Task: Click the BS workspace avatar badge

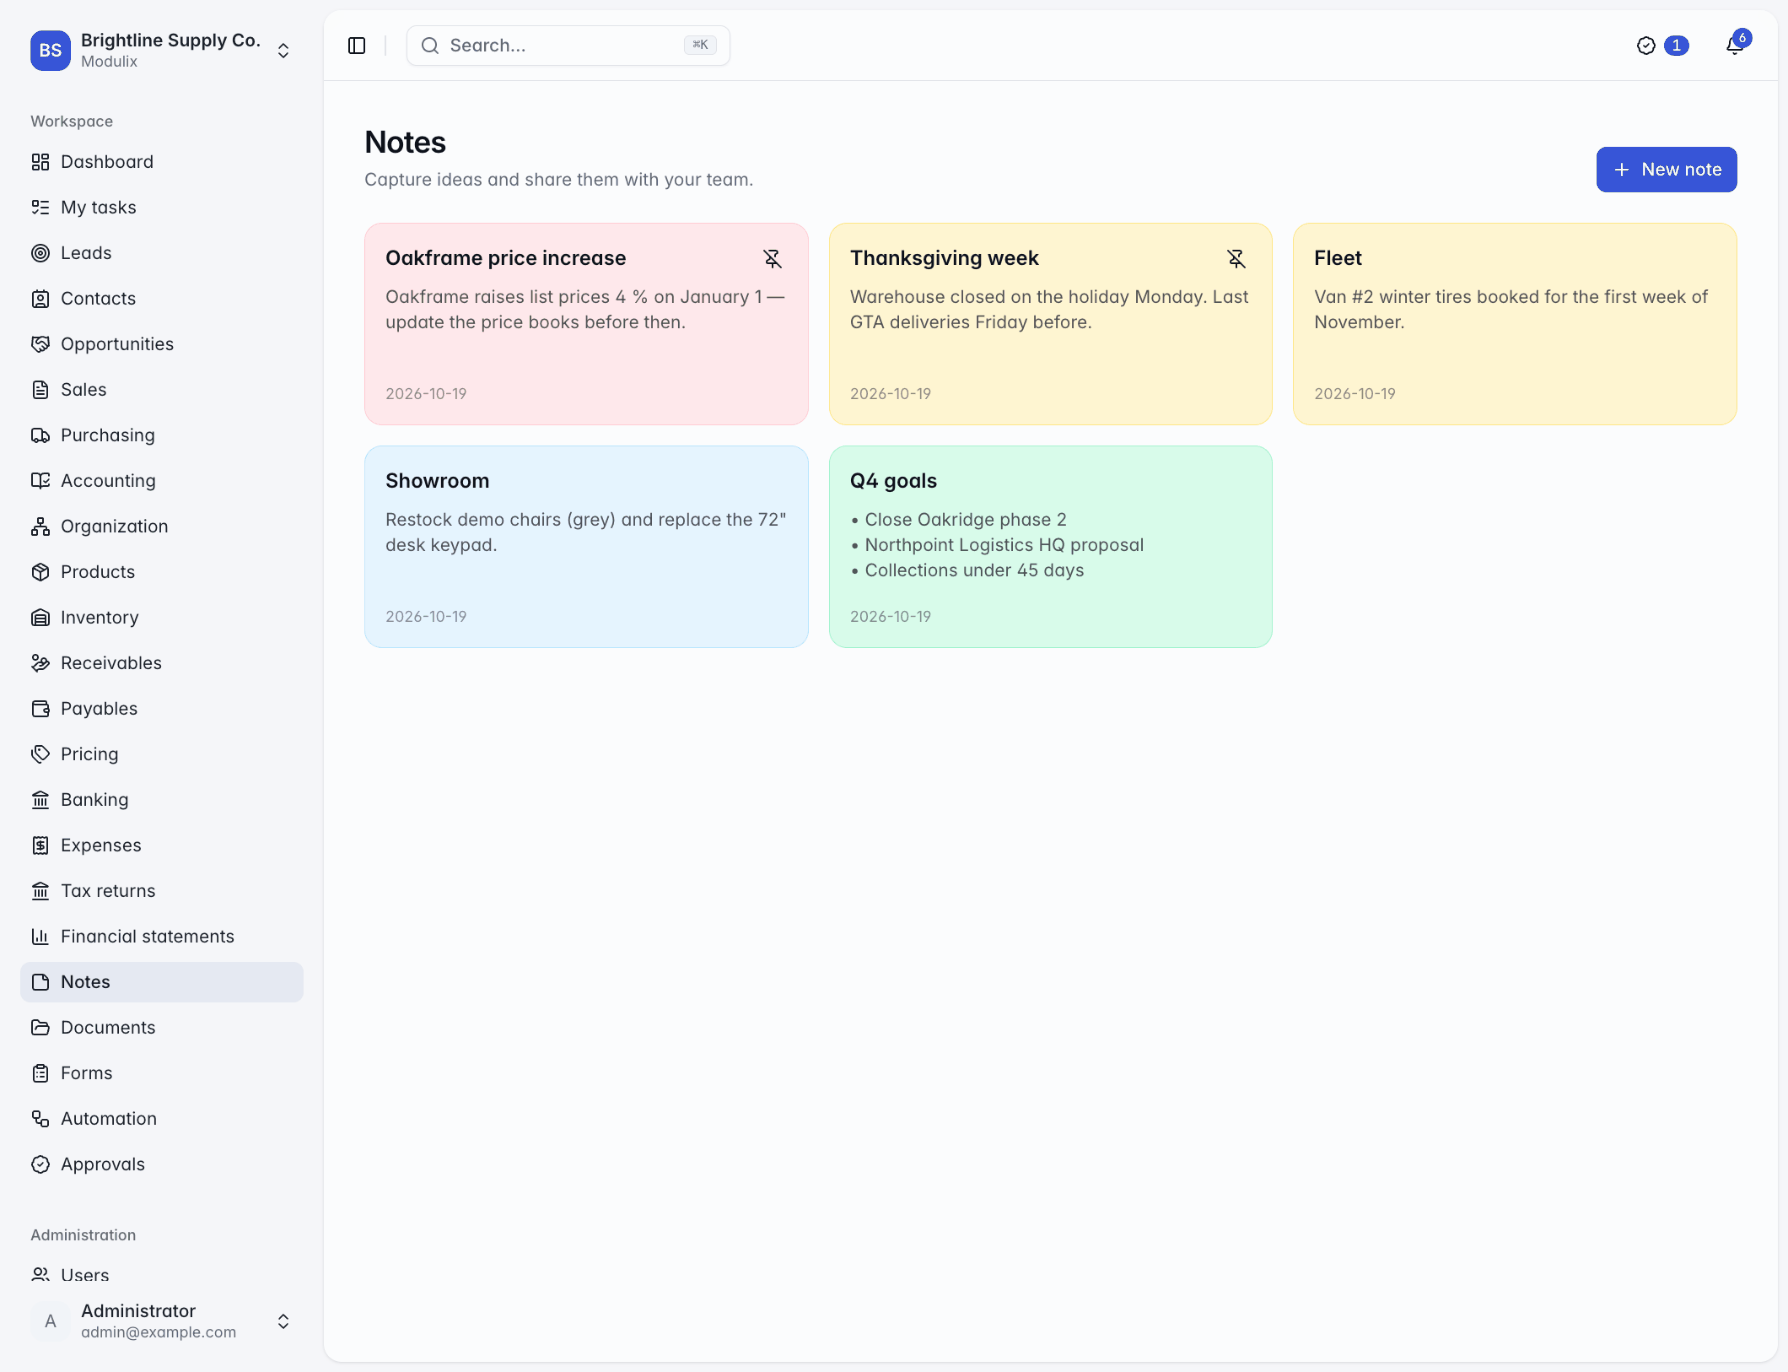Action: coord(50,51)
